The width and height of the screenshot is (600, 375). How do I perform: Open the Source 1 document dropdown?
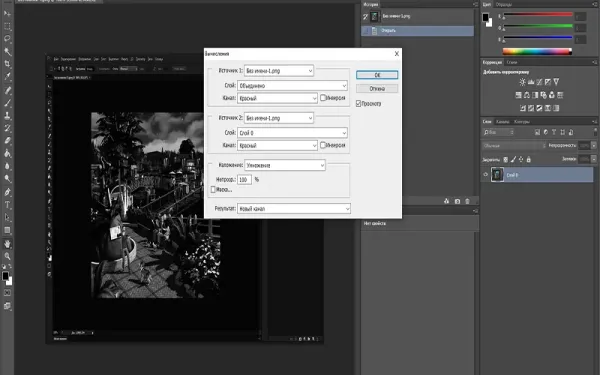[x=279, y=71]
